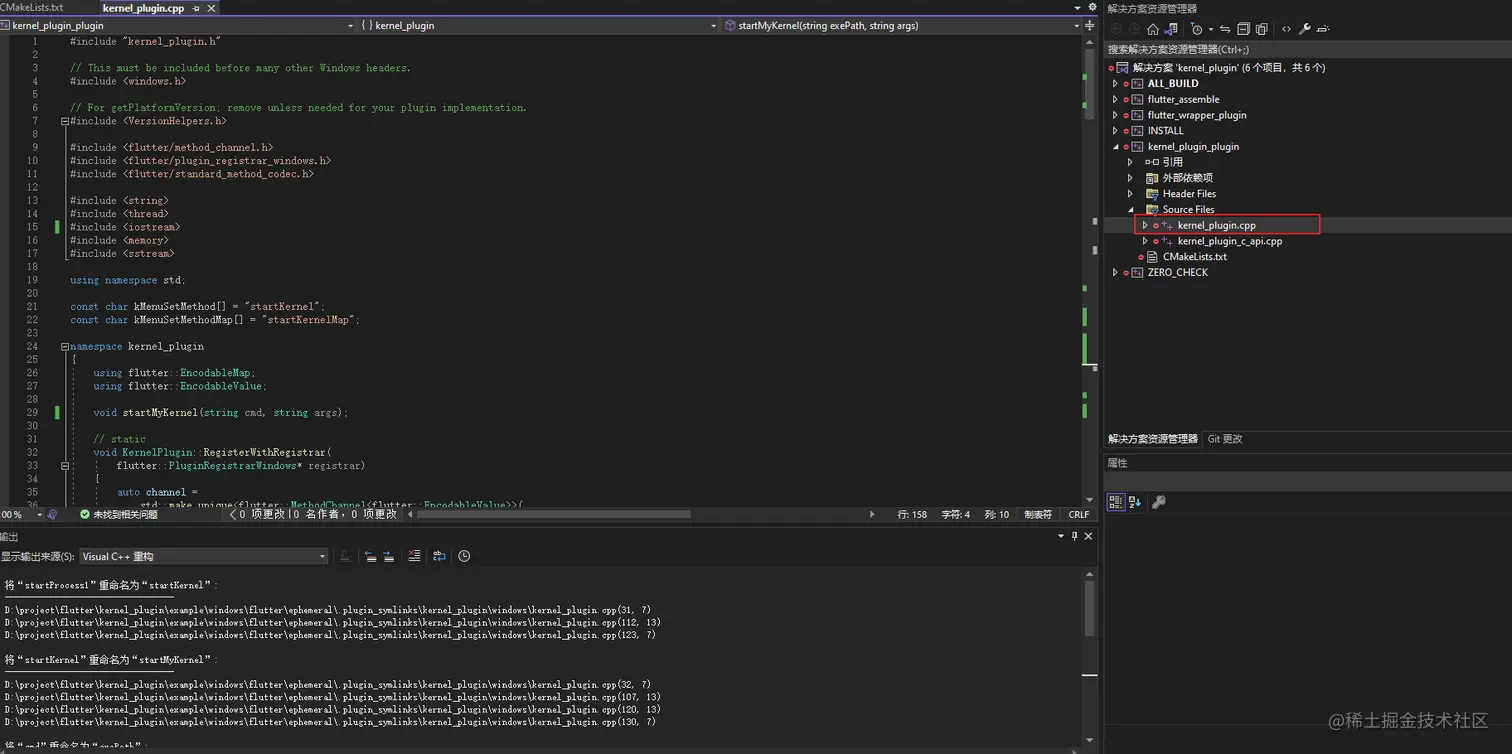Select the 解决方案资源管理器 bottom tab
The height and width of the screenshot is (754, 1512).
click(x=1153, y=439)
